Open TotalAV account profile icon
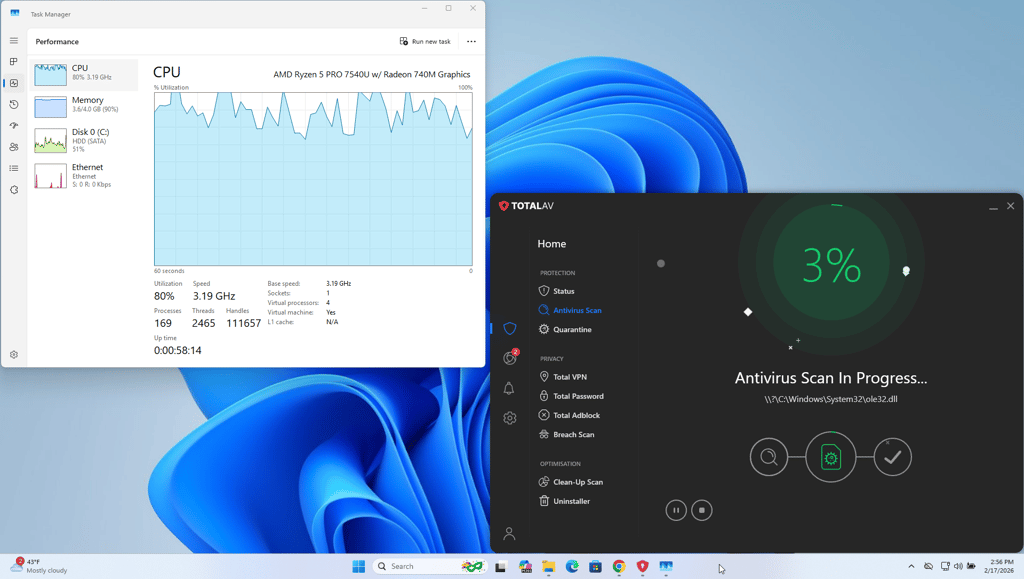The image size is (1024, 579). (x=509, y=533)
